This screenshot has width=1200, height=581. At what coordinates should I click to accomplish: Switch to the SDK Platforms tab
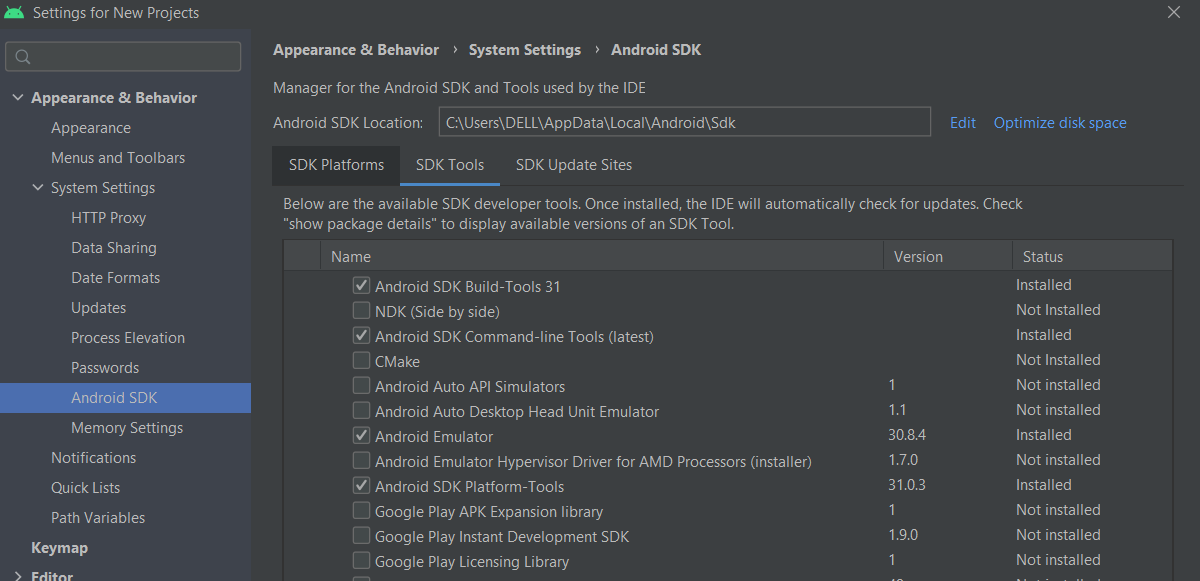336,165
